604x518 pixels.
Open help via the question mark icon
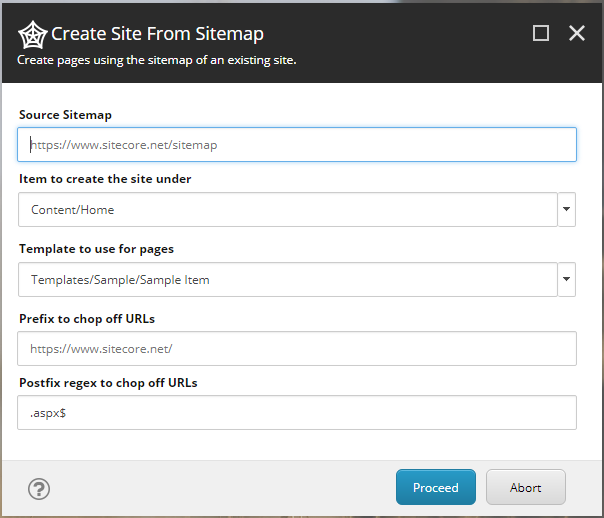pyautogui.click(x=39, y=489)
